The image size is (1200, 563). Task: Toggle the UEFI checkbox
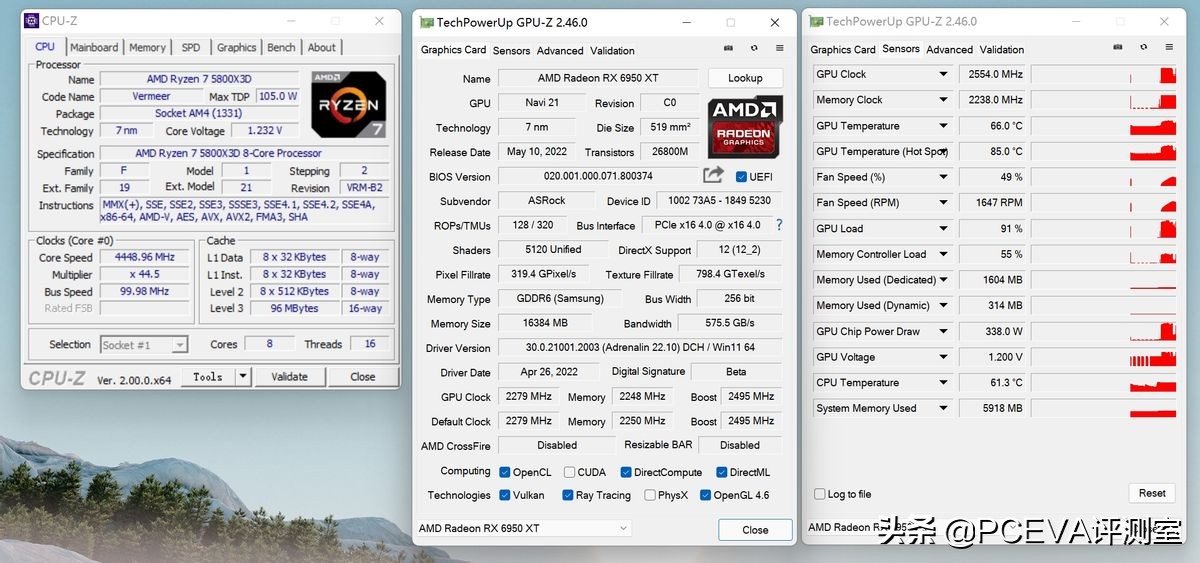(x=741, y=177)
